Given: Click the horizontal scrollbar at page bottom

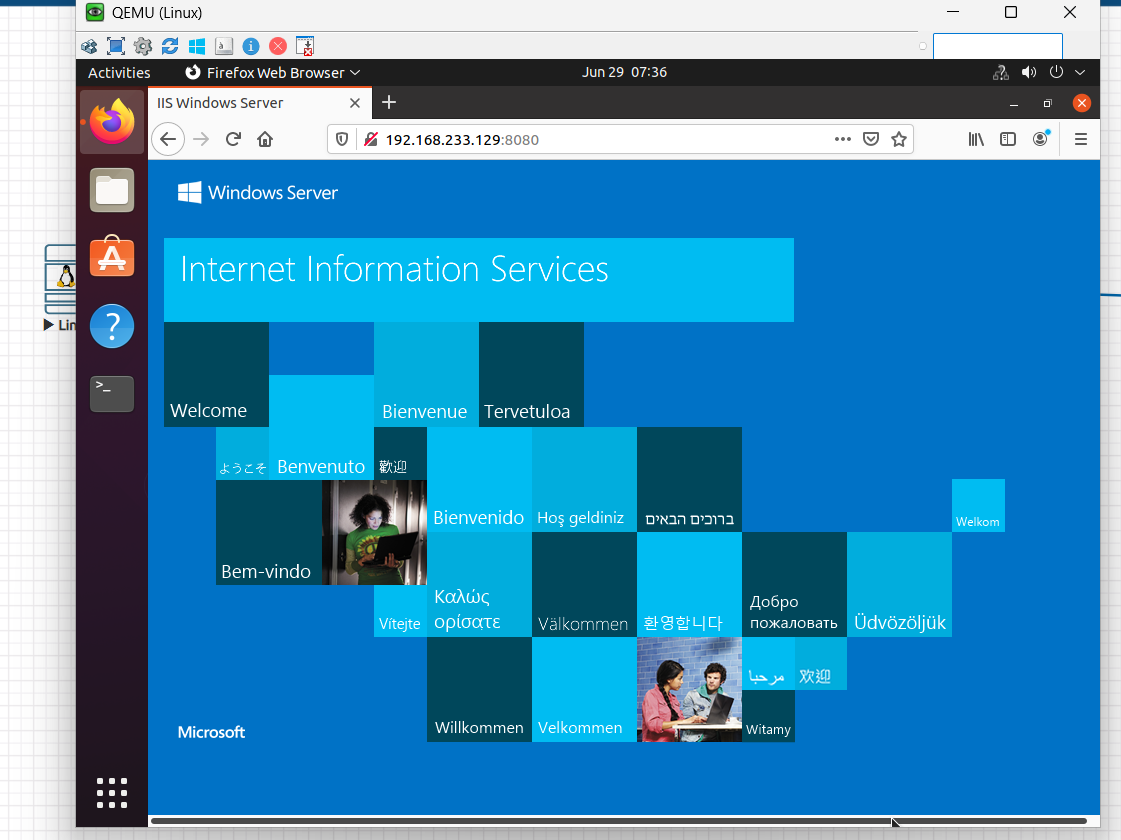Looking at the screenshot, I should pyautogui.click(x=619, y=821).
